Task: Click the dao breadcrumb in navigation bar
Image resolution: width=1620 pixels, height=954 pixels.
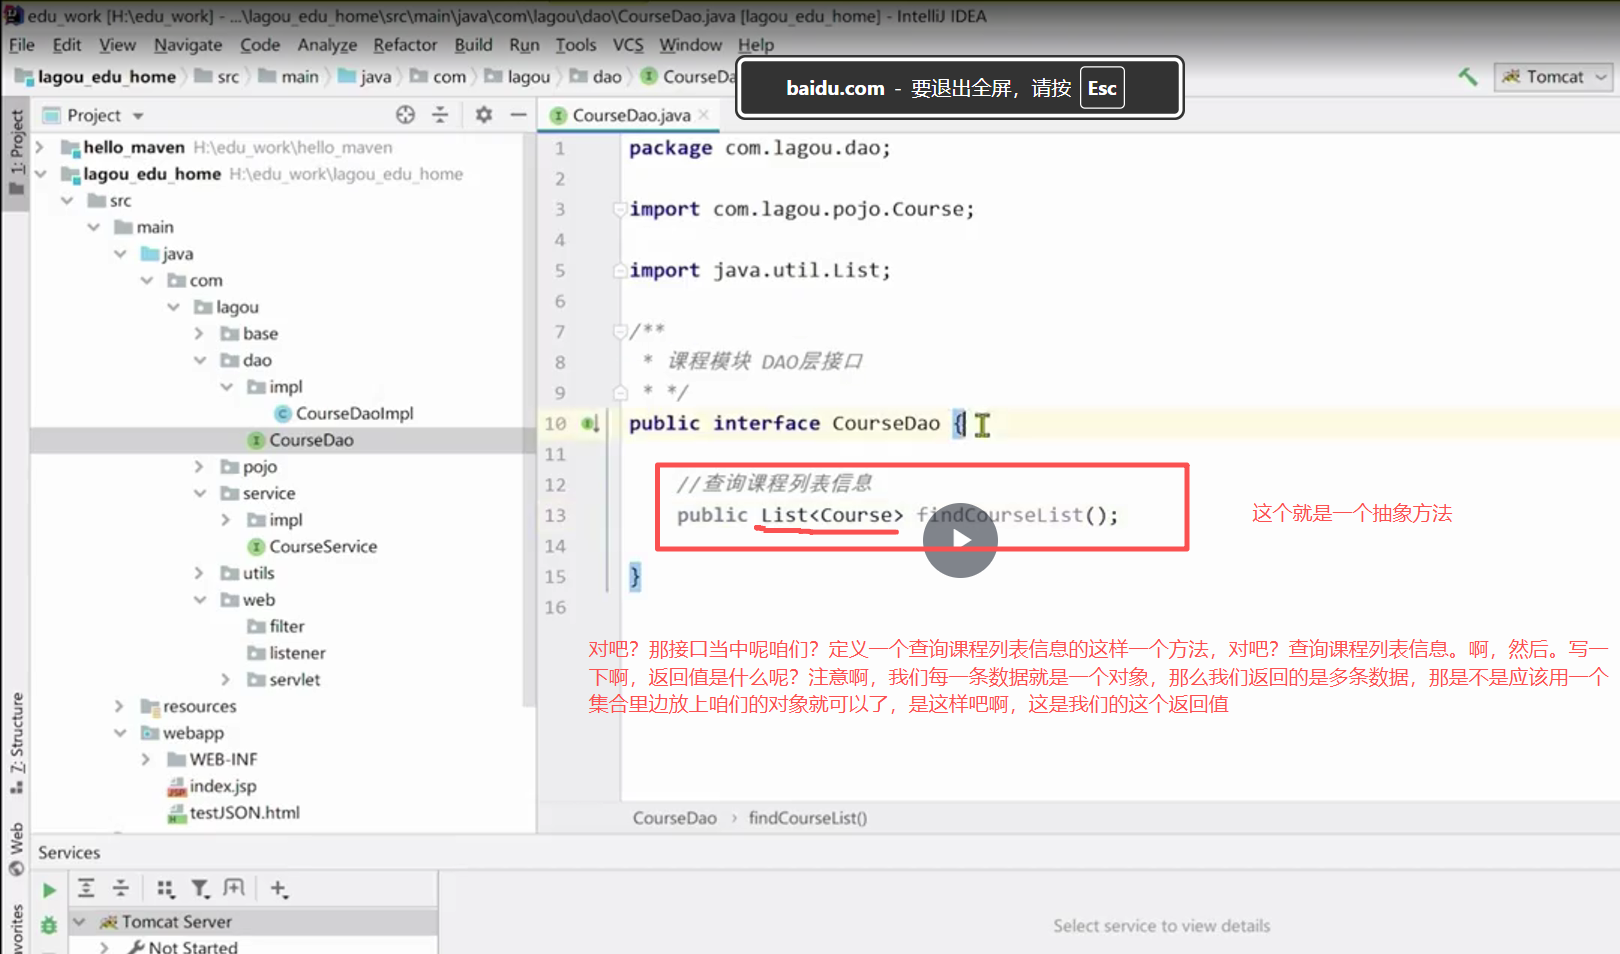Action: (x=596, y=77)
